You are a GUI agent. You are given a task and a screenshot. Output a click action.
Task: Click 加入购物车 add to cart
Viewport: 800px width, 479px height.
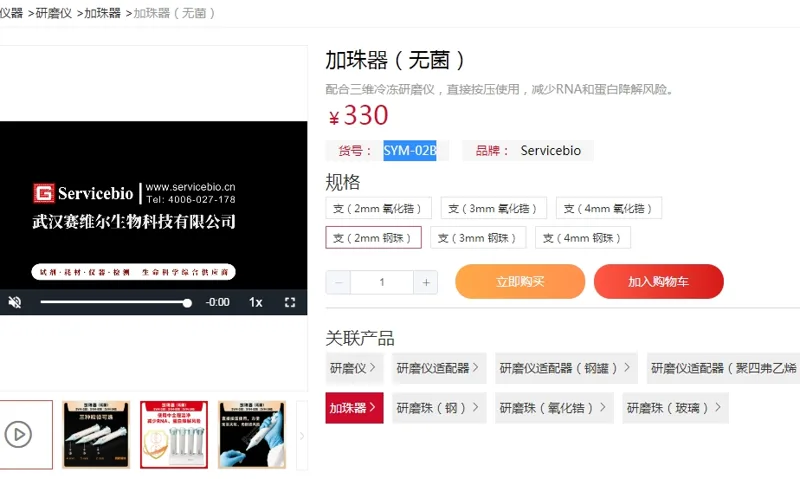coord(659,282)
